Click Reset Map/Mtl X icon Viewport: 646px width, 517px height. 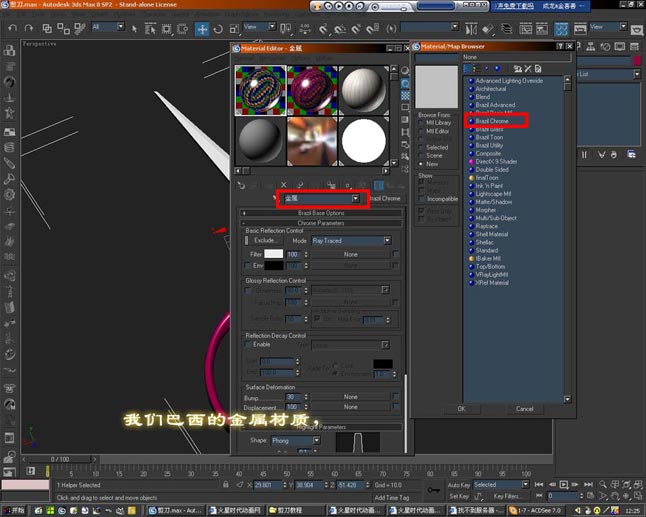(x=283, y=185)
